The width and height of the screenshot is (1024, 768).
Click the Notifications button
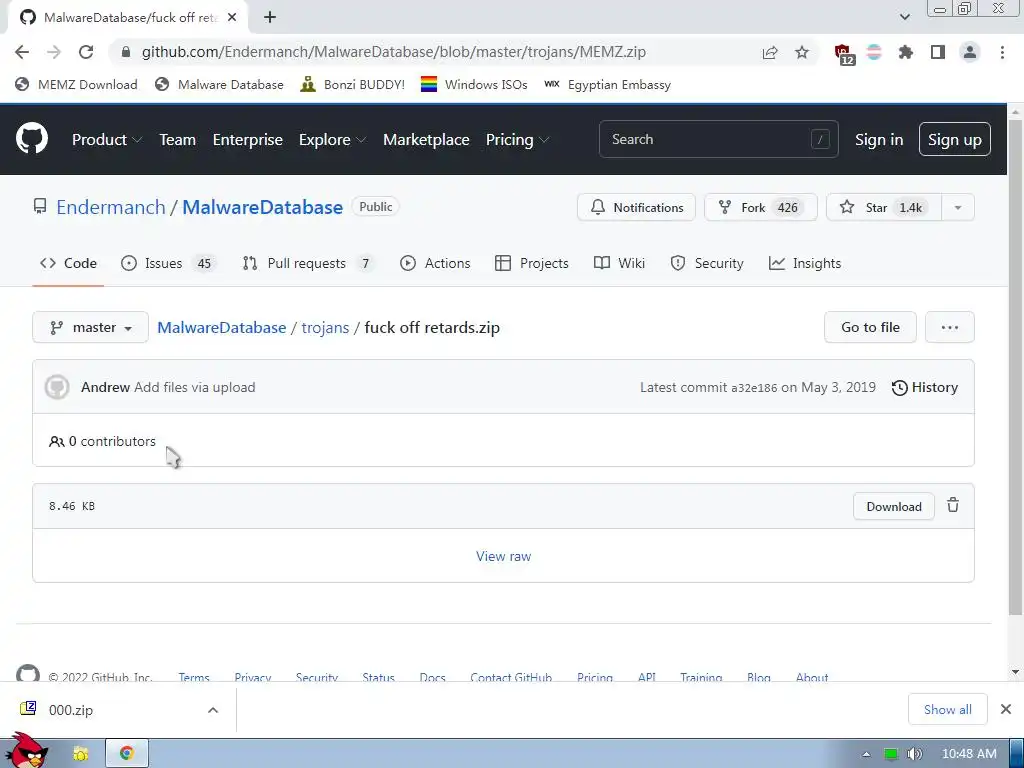[636, 208]
